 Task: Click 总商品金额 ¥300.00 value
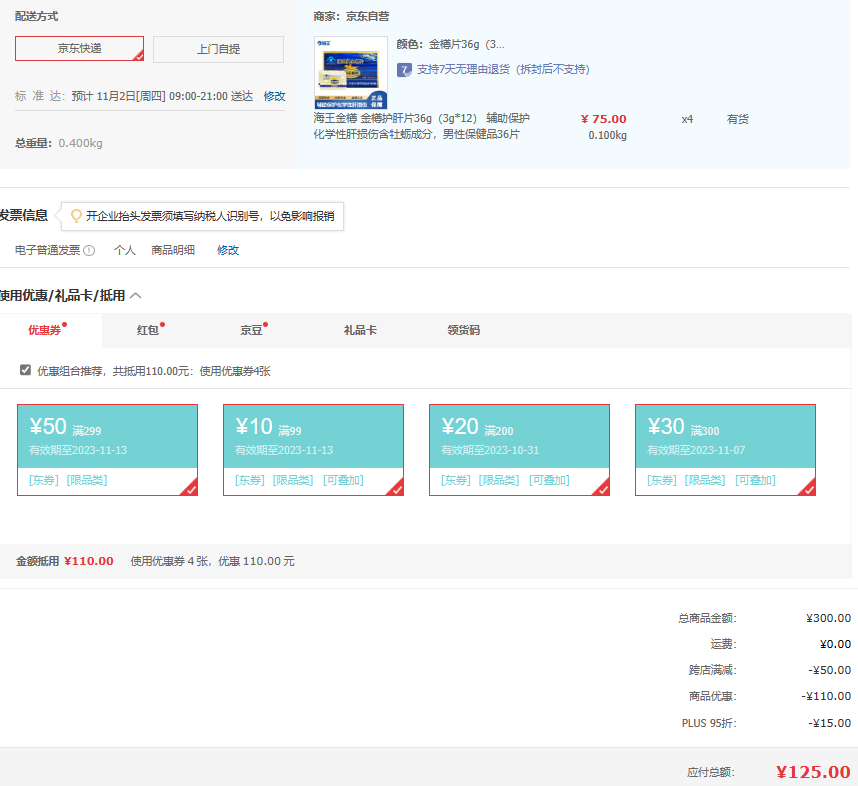click(x=828, y=619)
